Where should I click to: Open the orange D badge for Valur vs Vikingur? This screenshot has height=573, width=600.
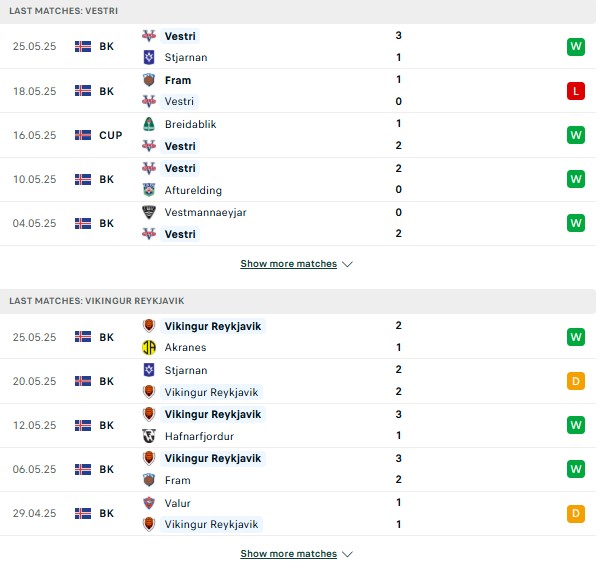click(x=576, y=513)
